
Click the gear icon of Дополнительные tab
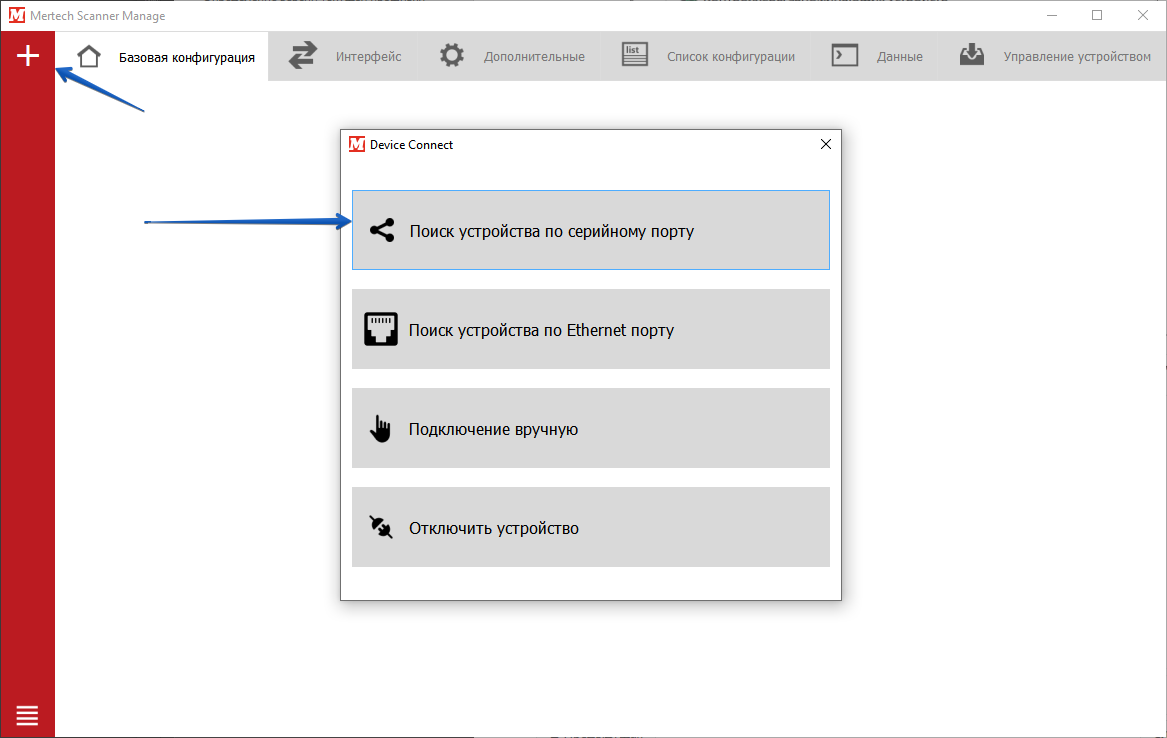452,56
